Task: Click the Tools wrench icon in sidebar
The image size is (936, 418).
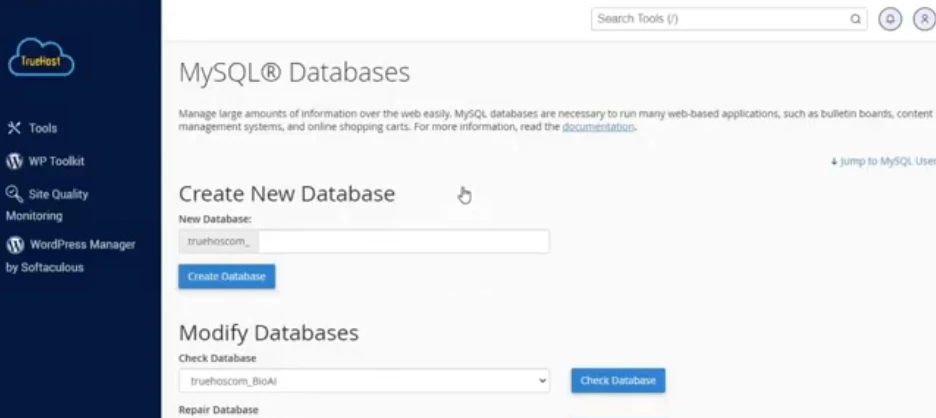Action: pos(14,128)
